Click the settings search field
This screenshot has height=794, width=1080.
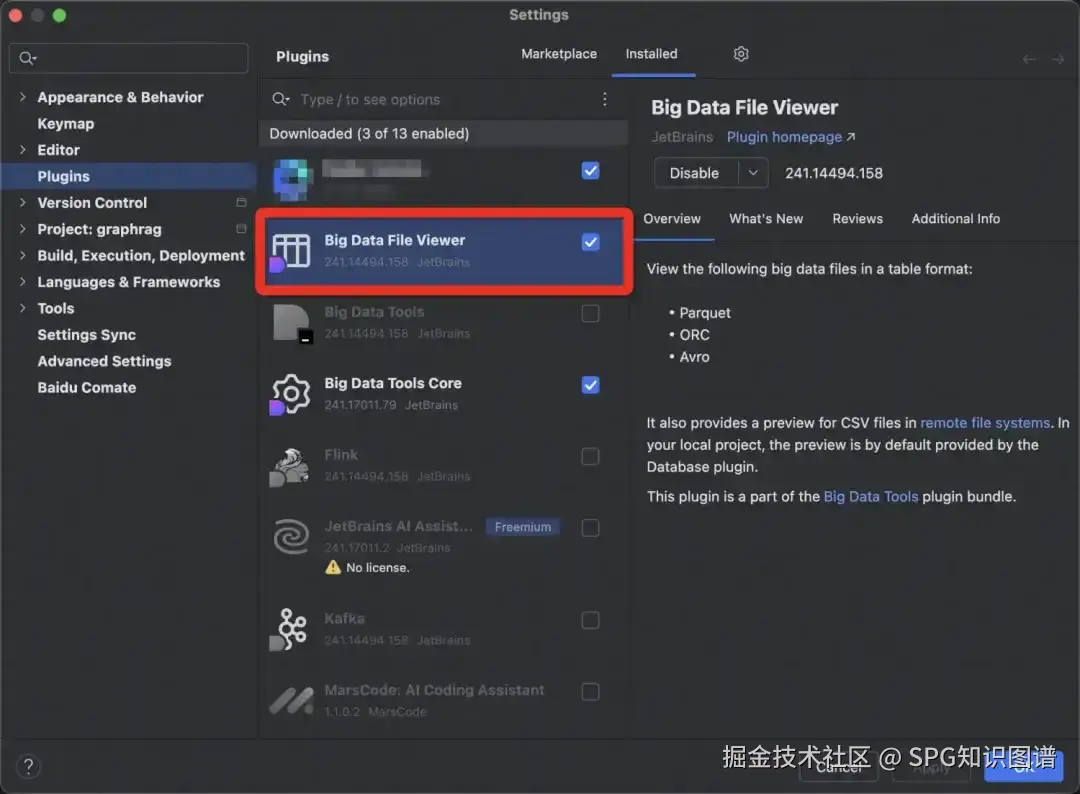point(129,58)
